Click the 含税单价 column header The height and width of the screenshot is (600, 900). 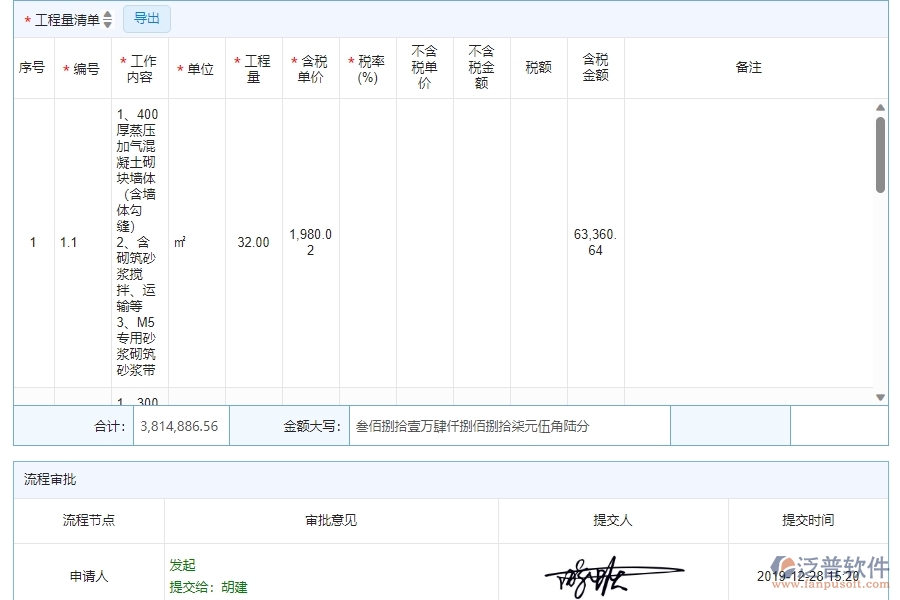pyautogui.click(x=310, y=68)
